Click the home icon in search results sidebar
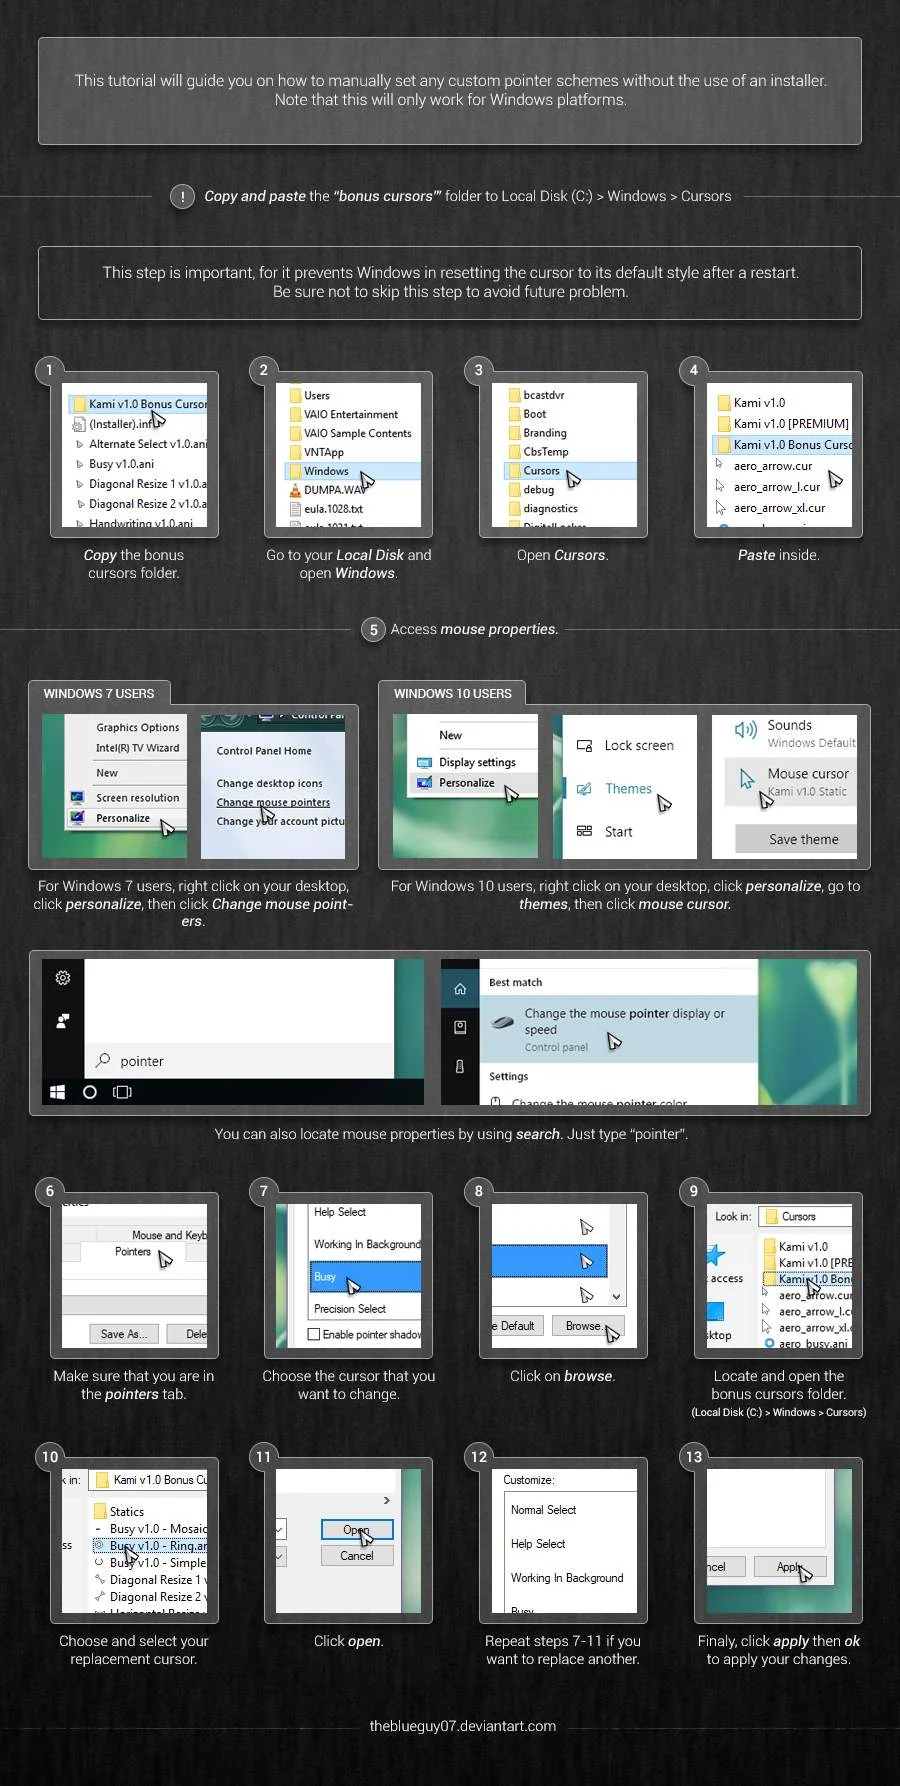Image resolution: width=900 pixels, height=1786 pixels. click(460, 989)
